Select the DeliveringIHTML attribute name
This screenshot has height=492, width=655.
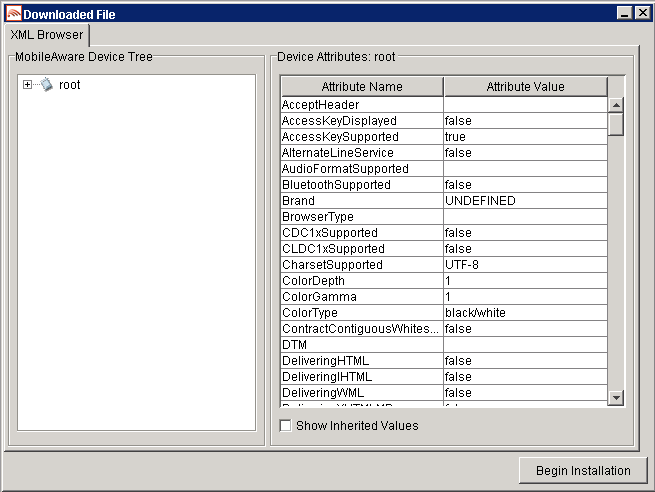tap(362, 377)
